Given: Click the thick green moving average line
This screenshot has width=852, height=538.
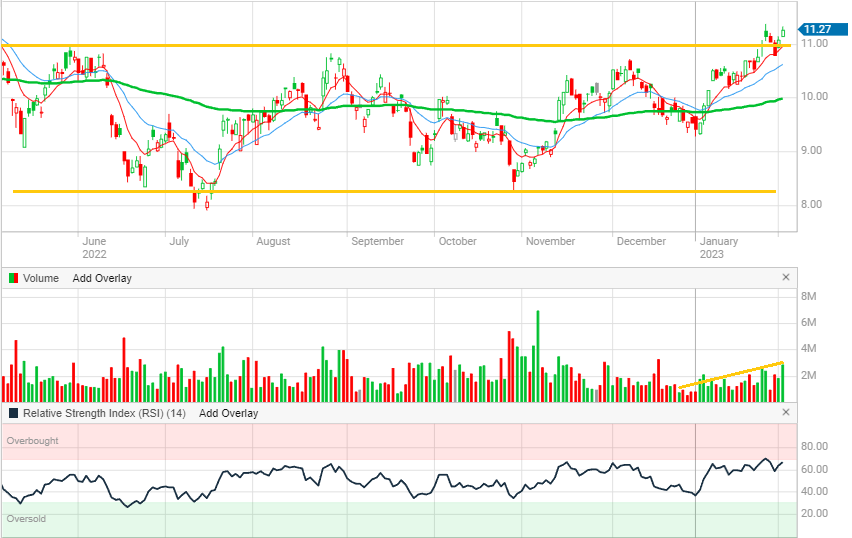Looking at the screenshot, I should (300, 109).
